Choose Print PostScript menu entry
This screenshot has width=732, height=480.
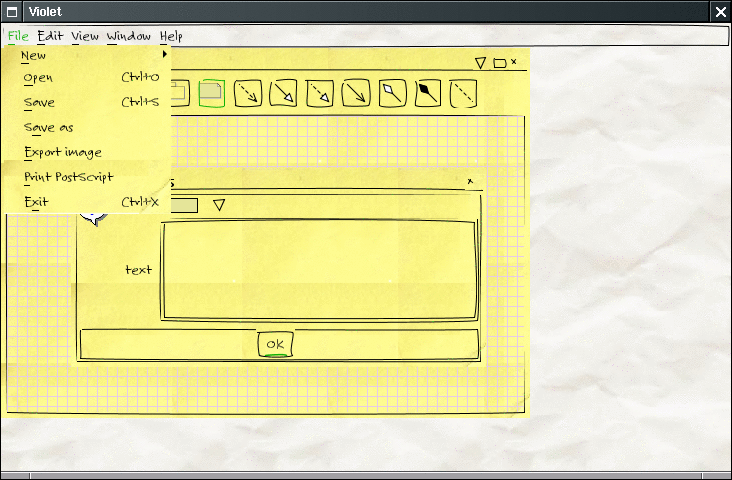69,177
